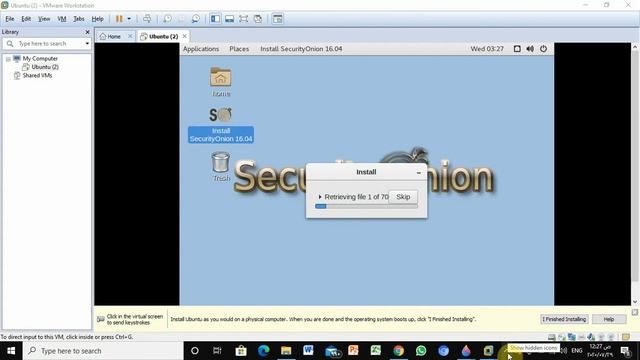640x360 pixels.
Task: Open the Places menu in guest
Action: [x=239, y=49]
